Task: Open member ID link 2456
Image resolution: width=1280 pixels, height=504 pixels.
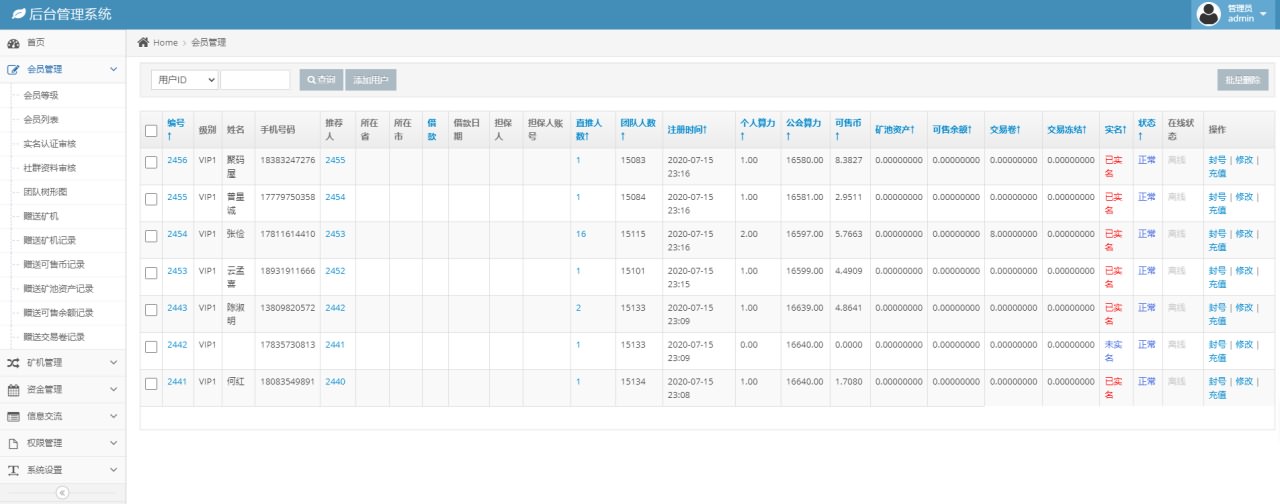Action: coord(177,160)
